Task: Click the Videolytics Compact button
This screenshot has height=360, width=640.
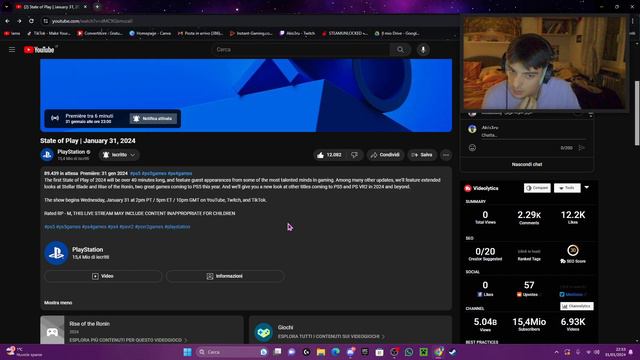Action: pyautogui.click(x=537, y=188)
